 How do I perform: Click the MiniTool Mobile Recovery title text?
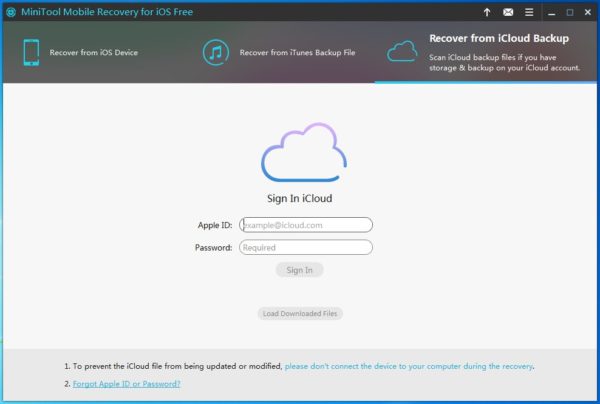click(x=107, y=12)
